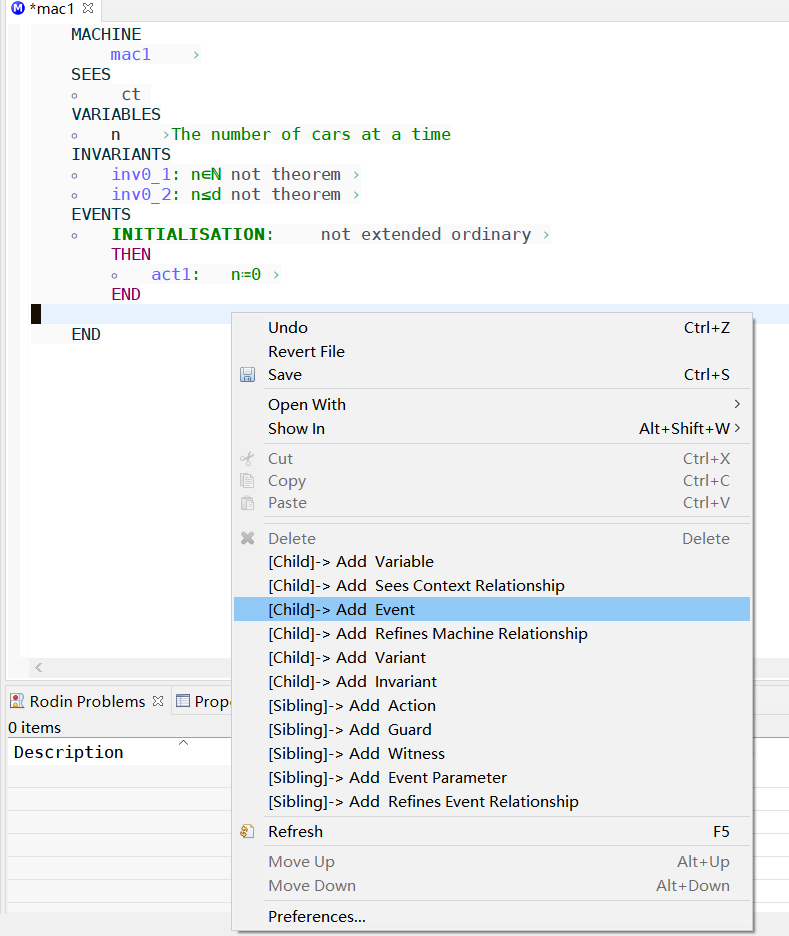
Task: Select the bullet handle before inv0_1
Action: [x=75, y=176]
